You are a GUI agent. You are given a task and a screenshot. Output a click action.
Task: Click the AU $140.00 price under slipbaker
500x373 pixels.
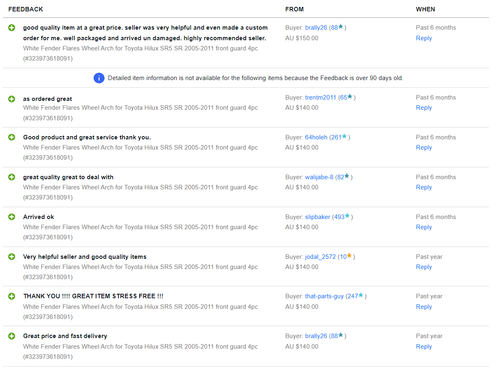tap(302, 227)
